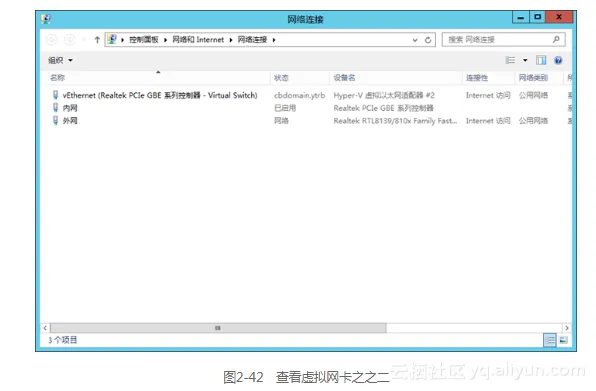Minimize the 网络连接 window
The height and width of the screenshot is (391, 596).
click(x=521, y=17)
